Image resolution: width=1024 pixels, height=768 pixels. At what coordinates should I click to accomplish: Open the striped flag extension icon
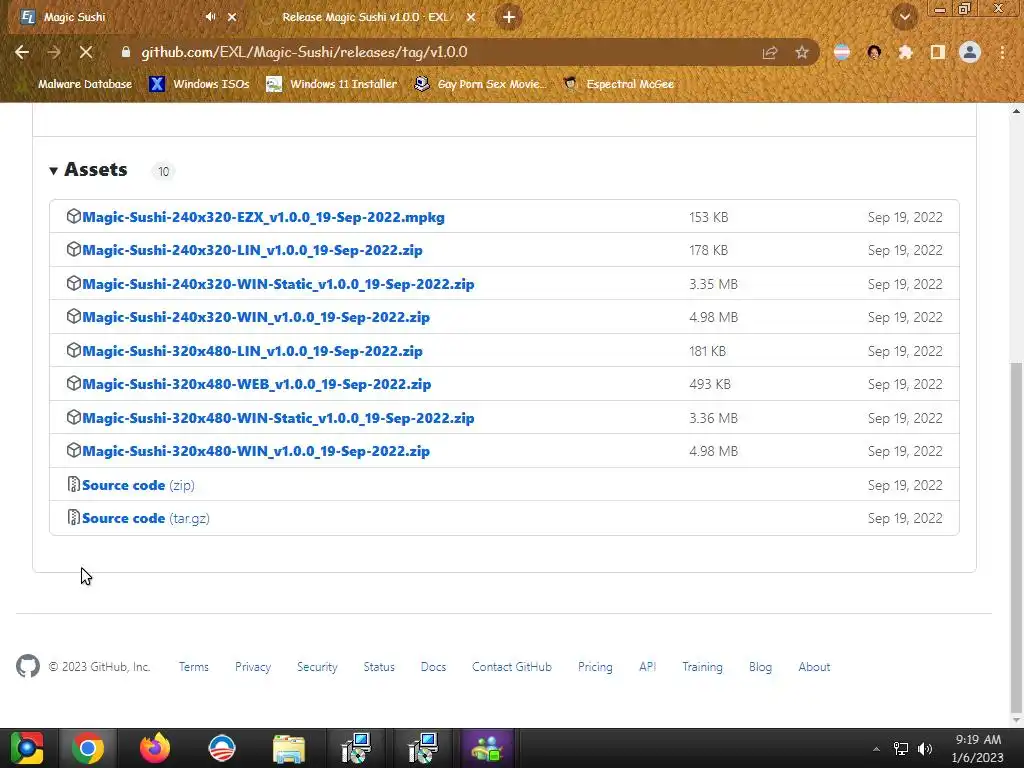click(x=842, y=52)
